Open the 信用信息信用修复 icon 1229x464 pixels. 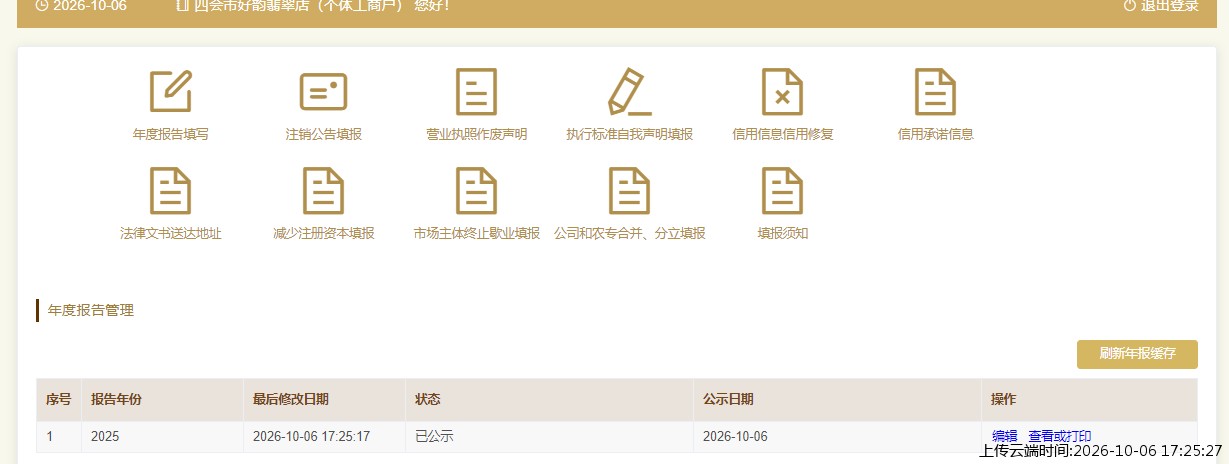tap(782, 91)
